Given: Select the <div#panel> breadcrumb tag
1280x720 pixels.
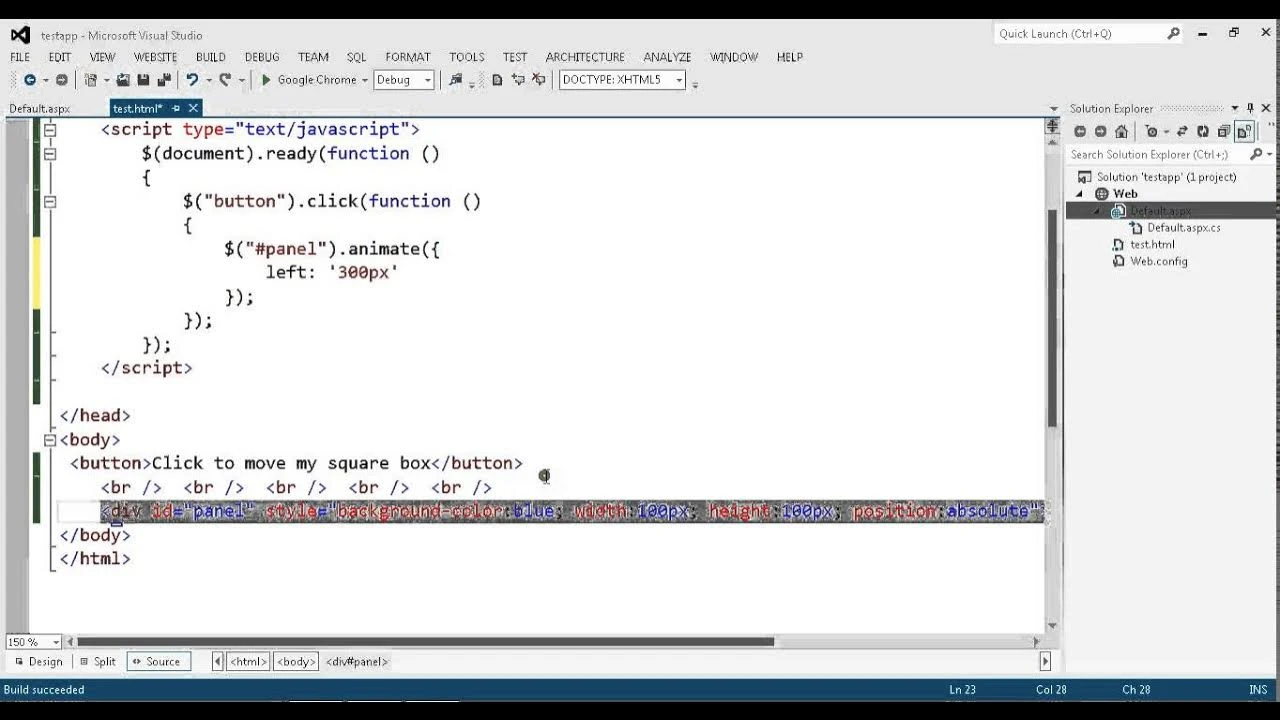Looking at the screenshot, I should pos(357,661).
